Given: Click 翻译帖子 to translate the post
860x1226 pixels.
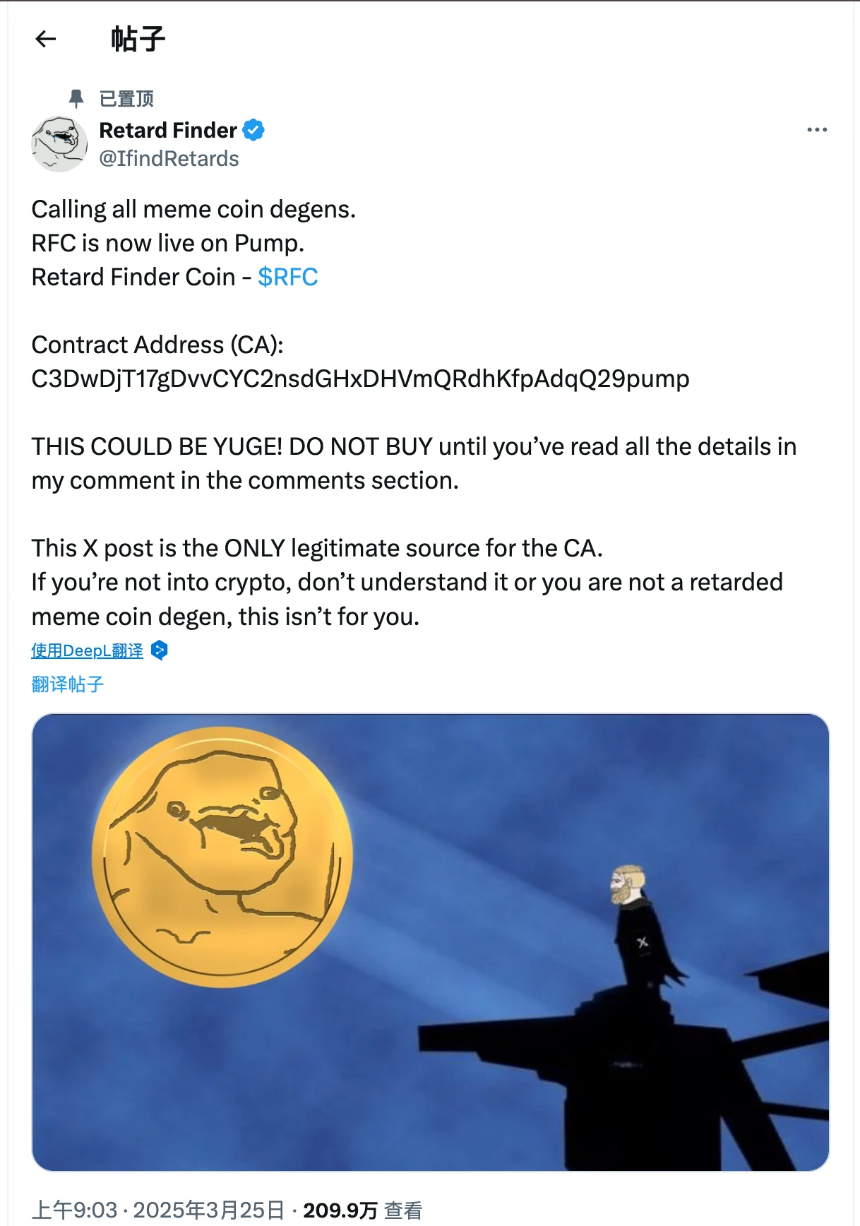Looking at the screenshot, I should point(68,685).
